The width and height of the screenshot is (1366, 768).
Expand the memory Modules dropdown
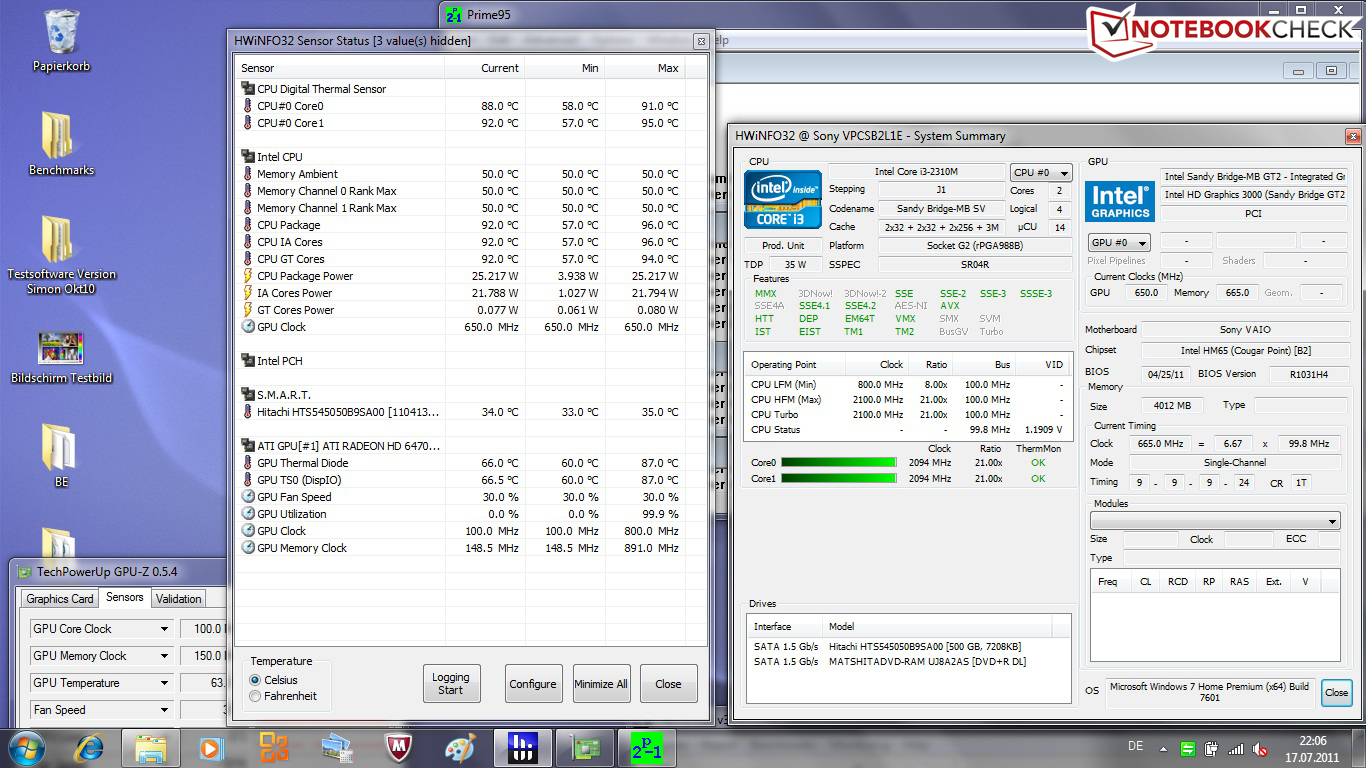1215,521
